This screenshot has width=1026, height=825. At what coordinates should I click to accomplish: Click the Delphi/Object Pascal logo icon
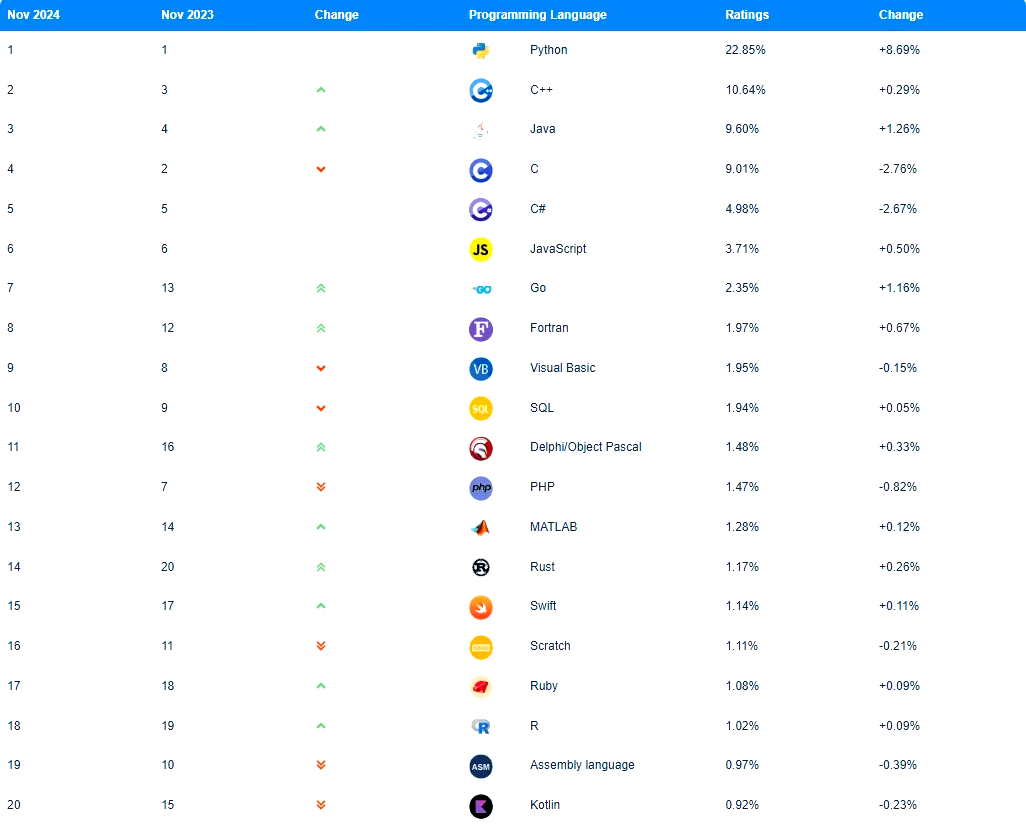481,449
